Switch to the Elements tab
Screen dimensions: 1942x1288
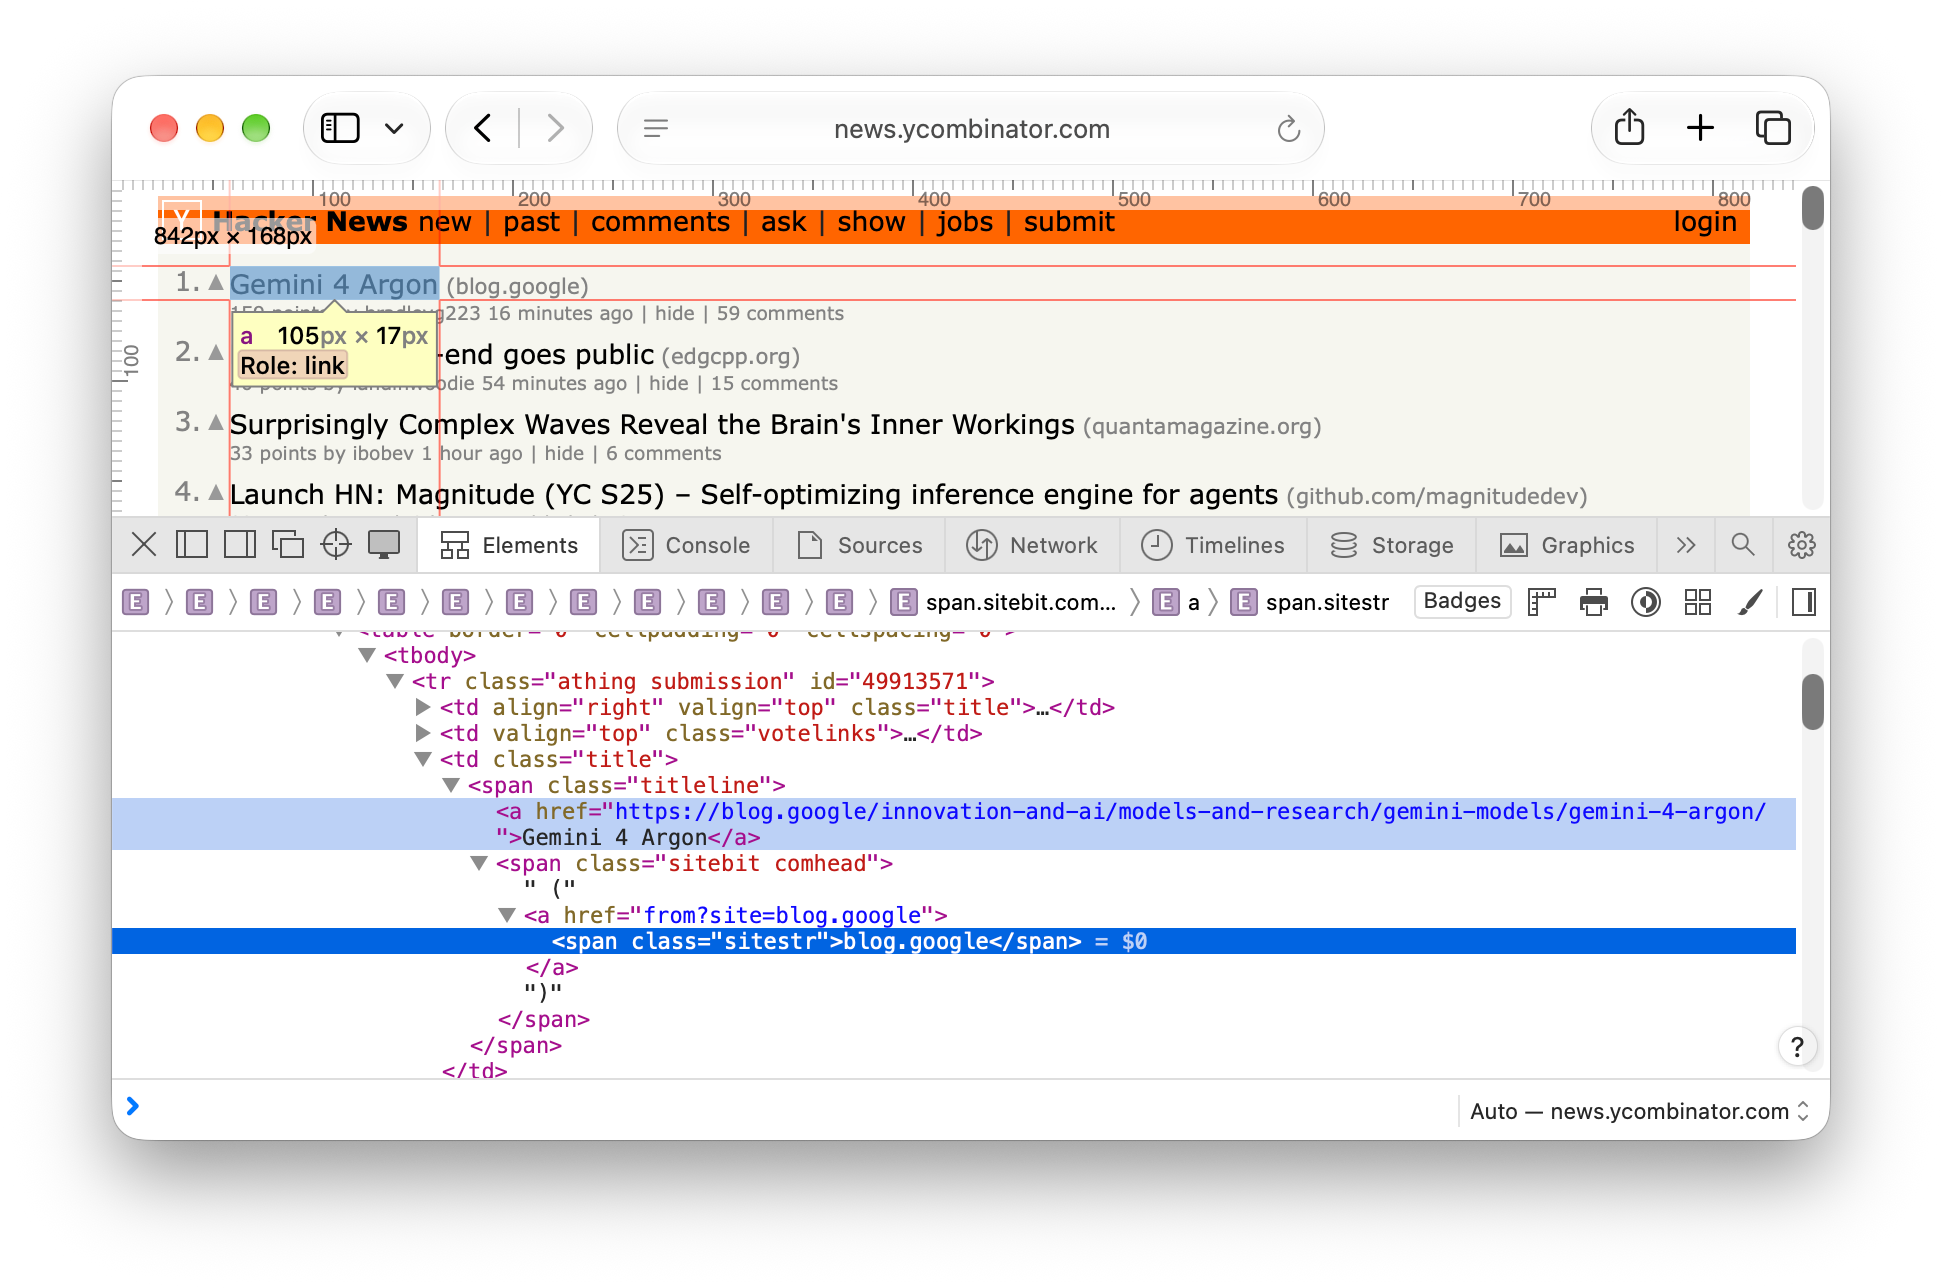click(509, 545)
